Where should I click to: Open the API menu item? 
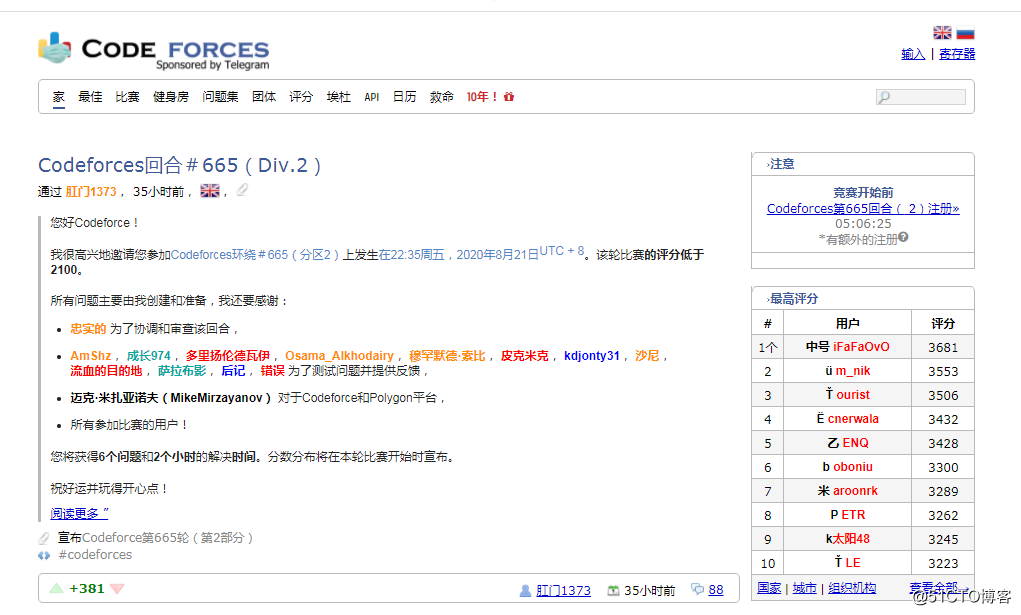372,97
